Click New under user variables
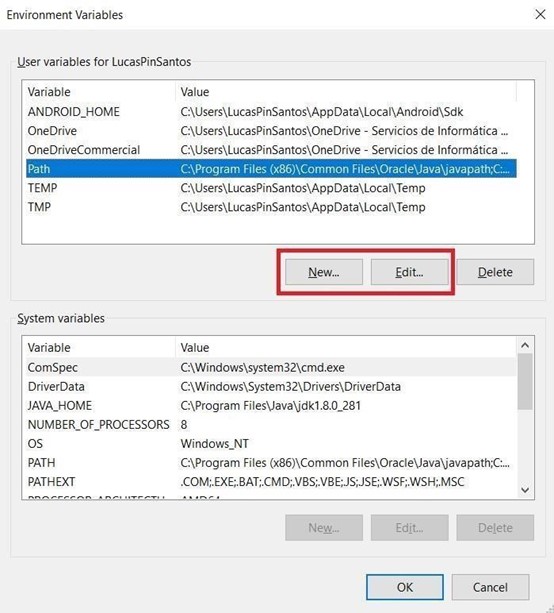 click(x=324, y=272)
